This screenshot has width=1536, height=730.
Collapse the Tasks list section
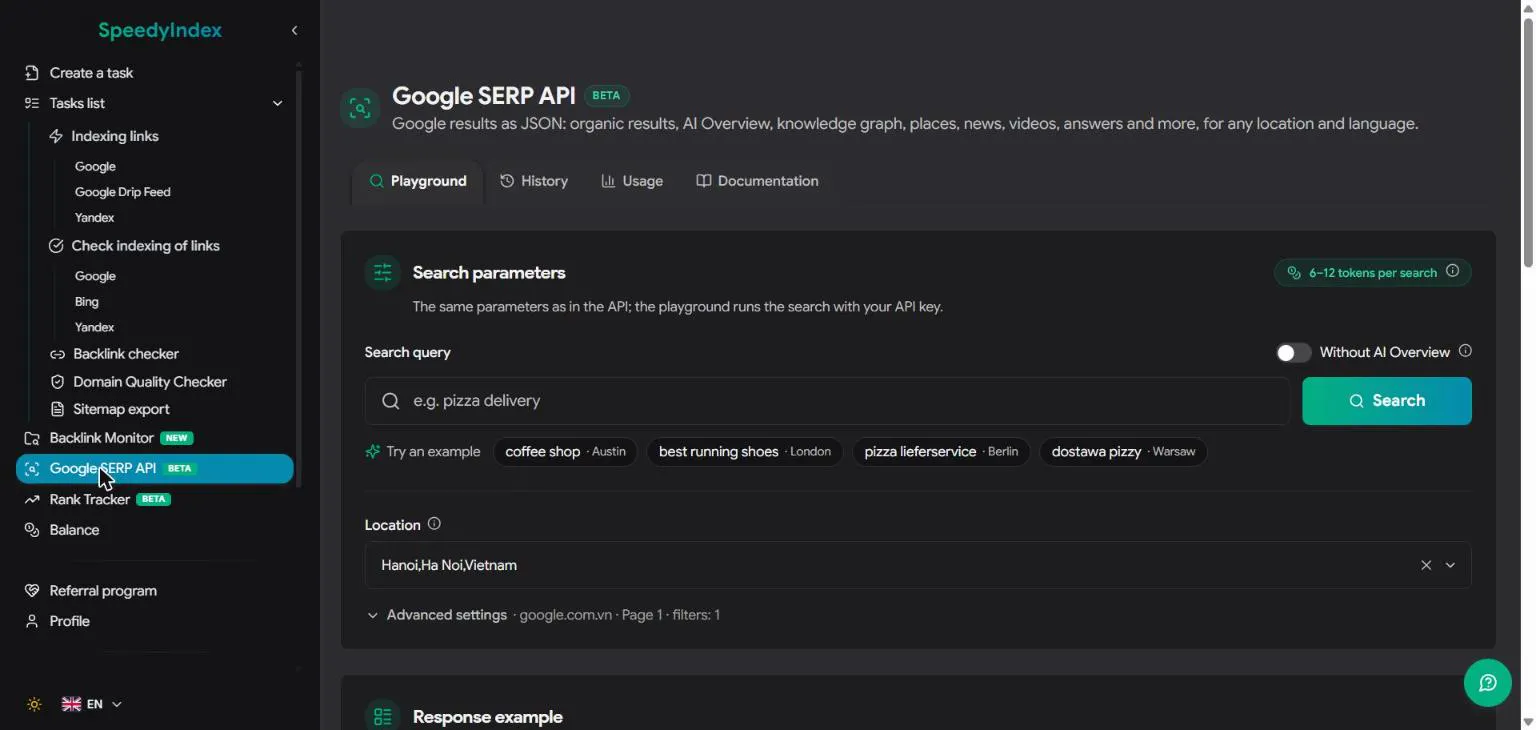click(277, 103)
